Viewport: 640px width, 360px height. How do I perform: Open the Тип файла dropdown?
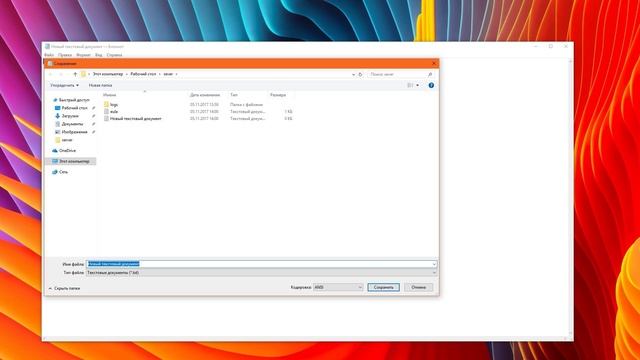click(261, 272)
